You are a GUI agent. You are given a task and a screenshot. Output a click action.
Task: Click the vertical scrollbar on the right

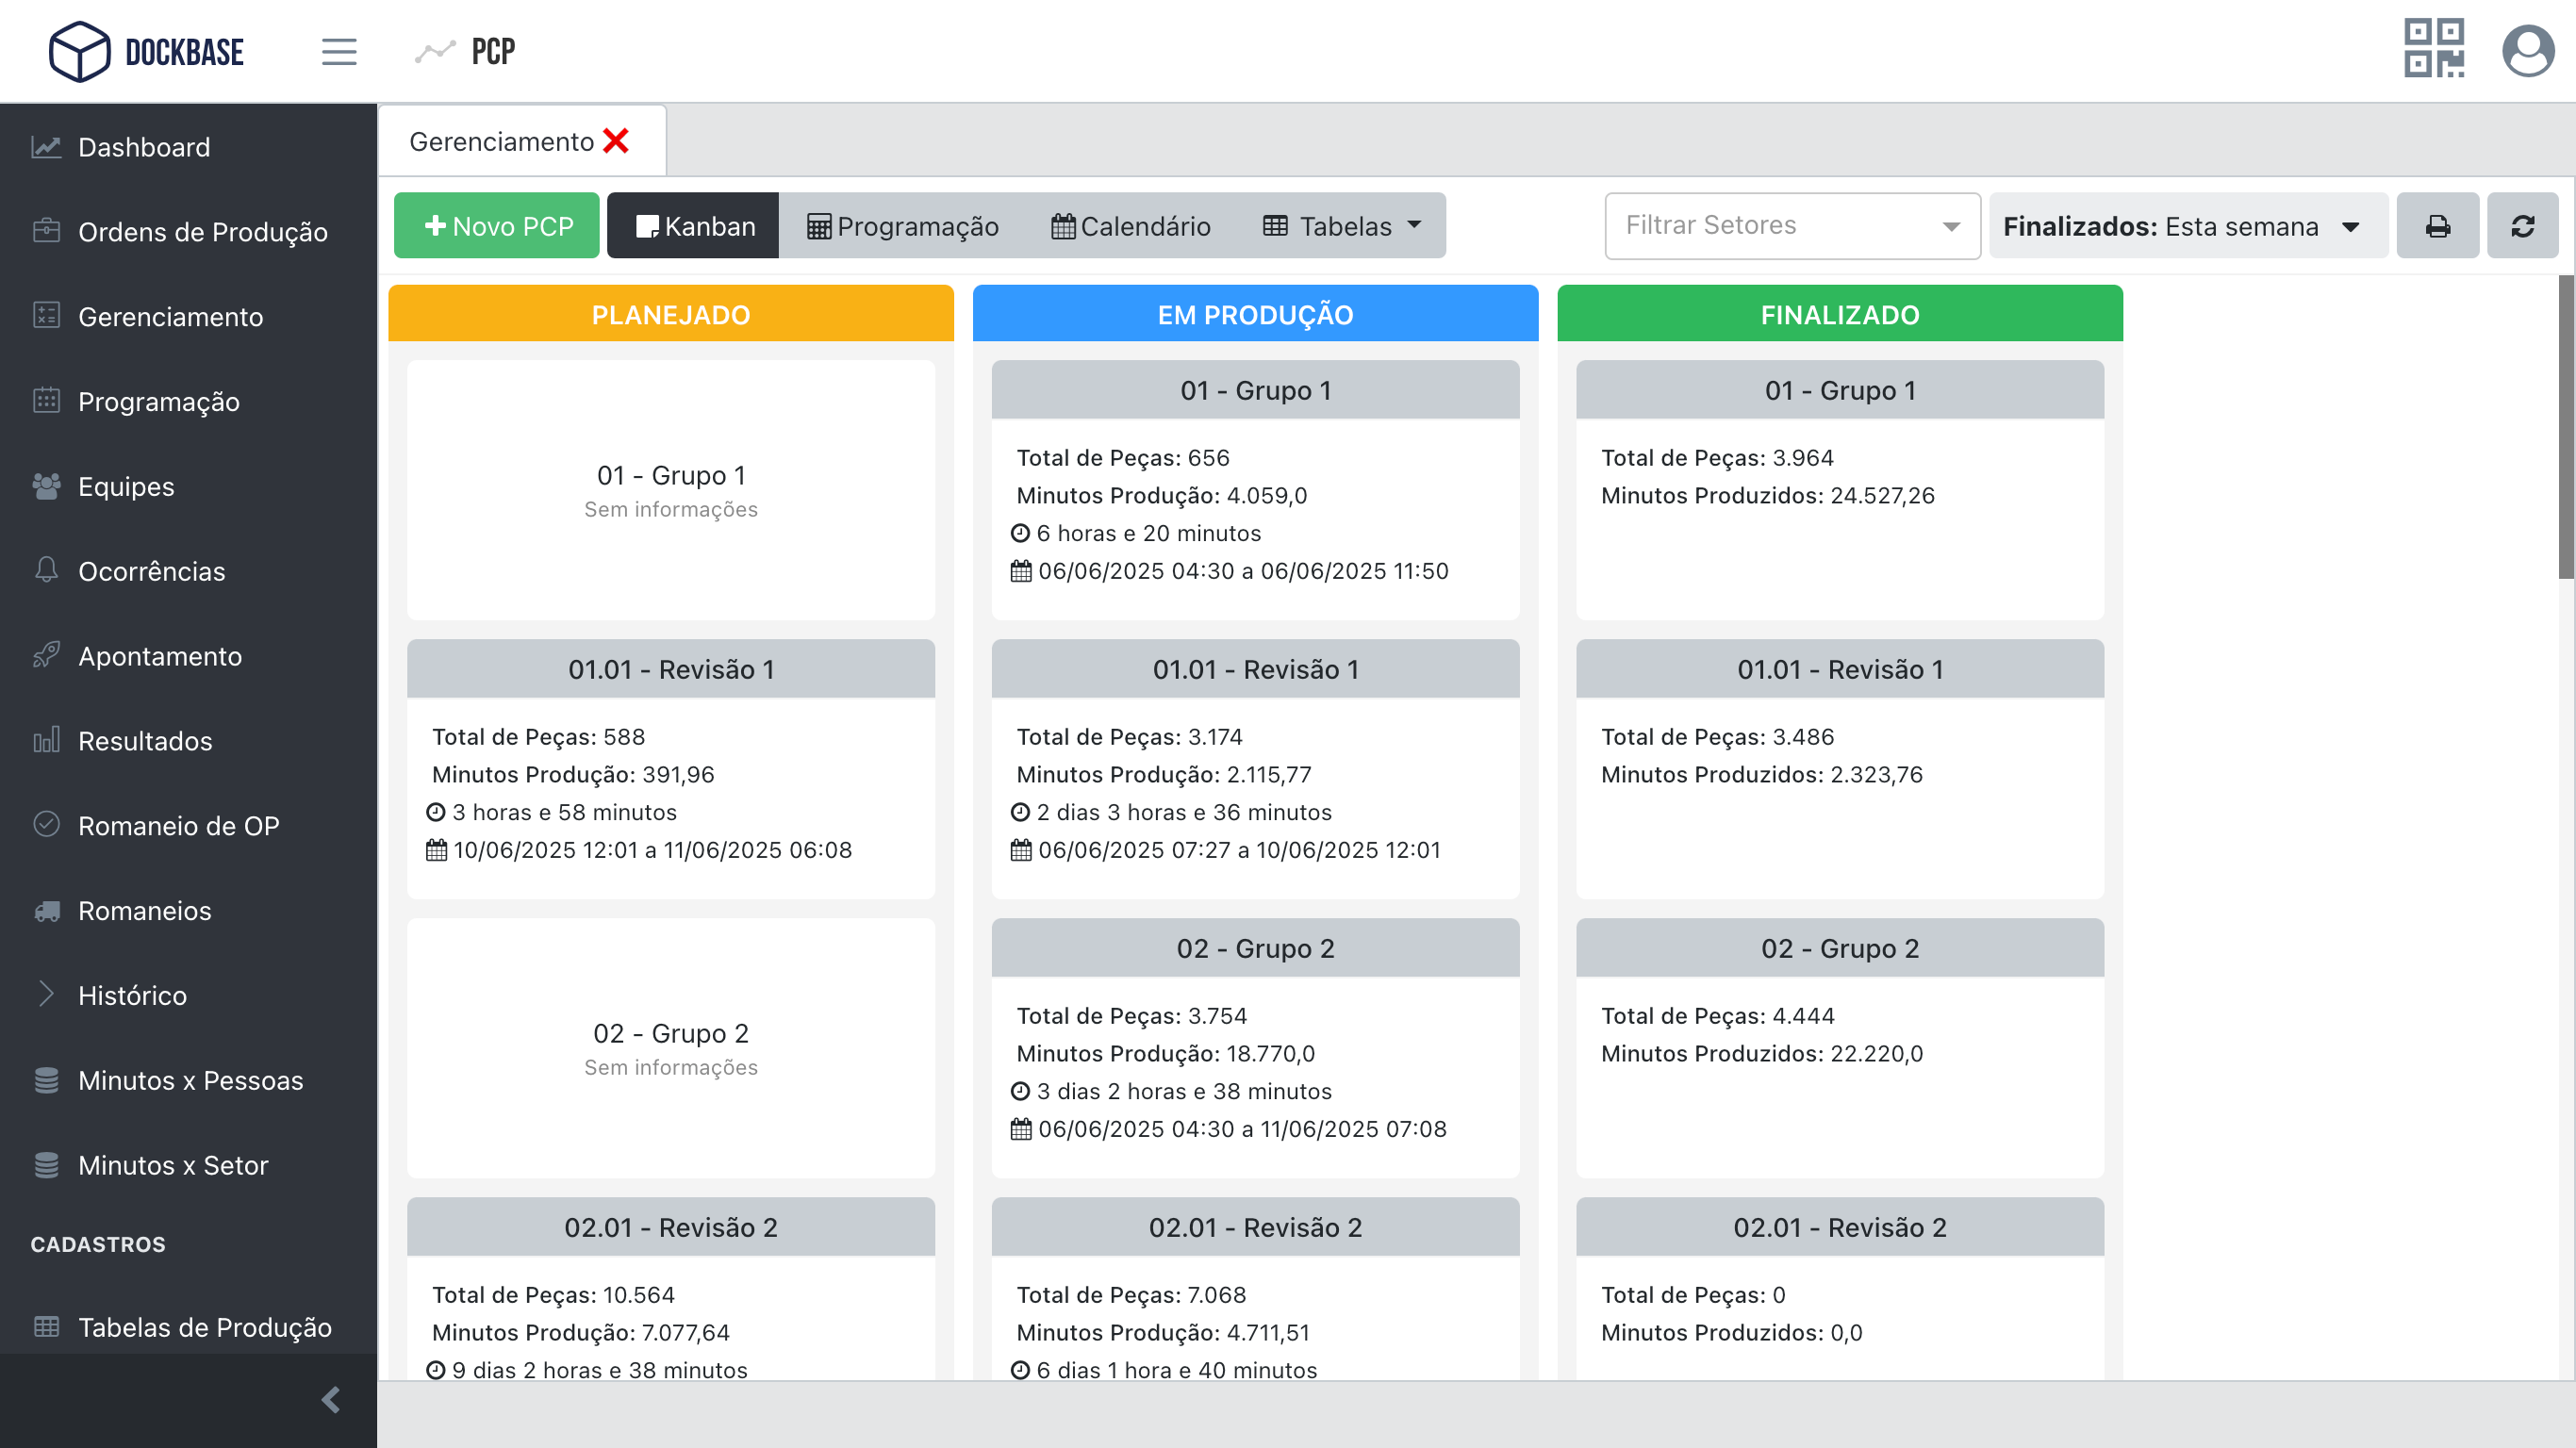point(2565,430)
